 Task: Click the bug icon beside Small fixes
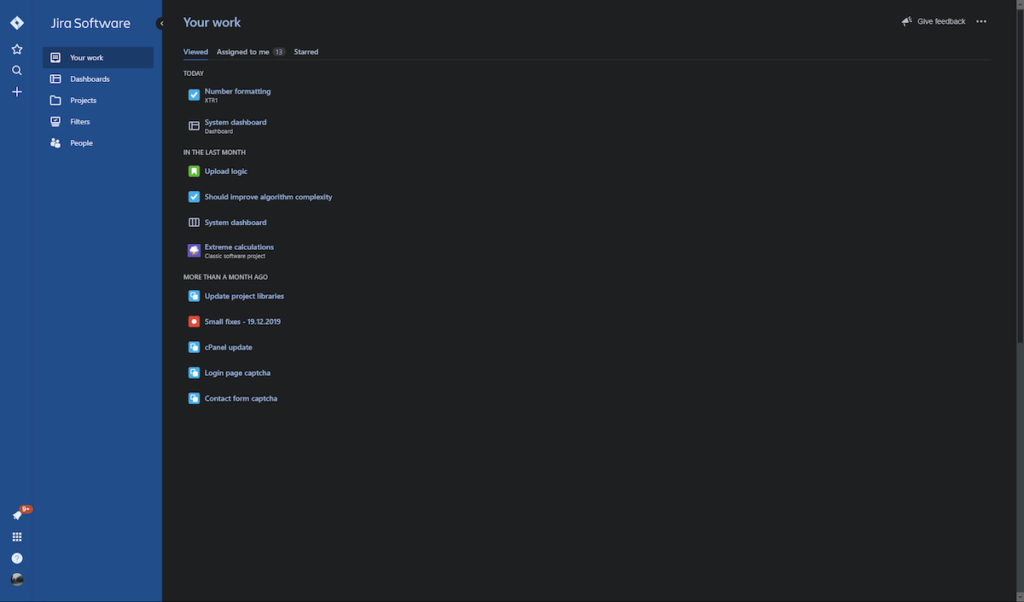pos(193,321)
